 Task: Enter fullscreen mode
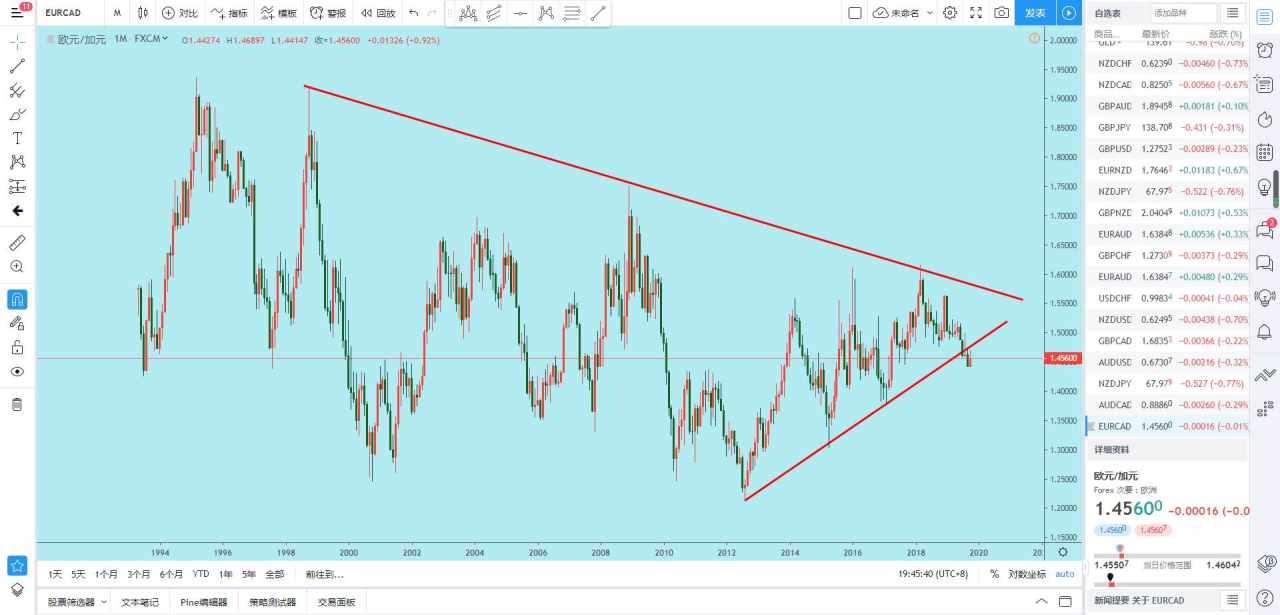click(975, 13)
